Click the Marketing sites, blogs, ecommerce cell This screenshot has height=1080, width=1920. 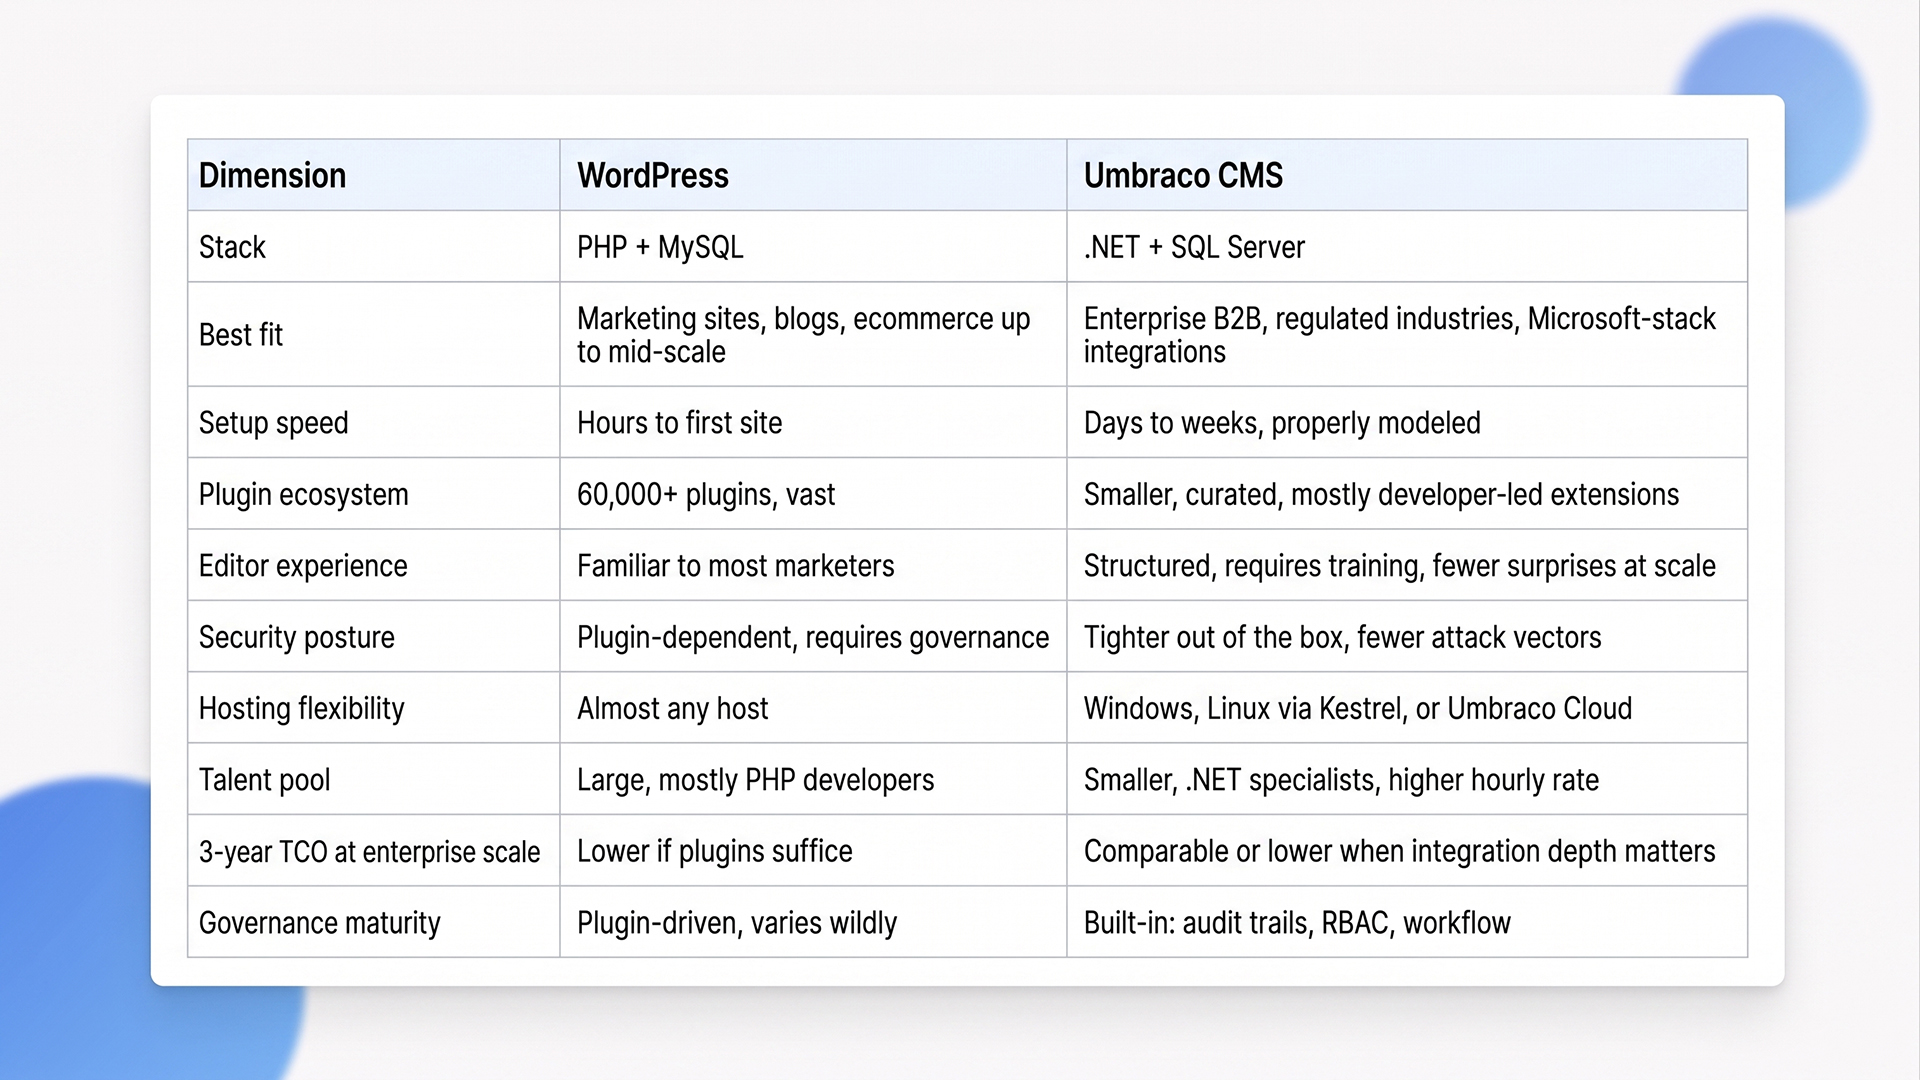click(x=813, y=335)
